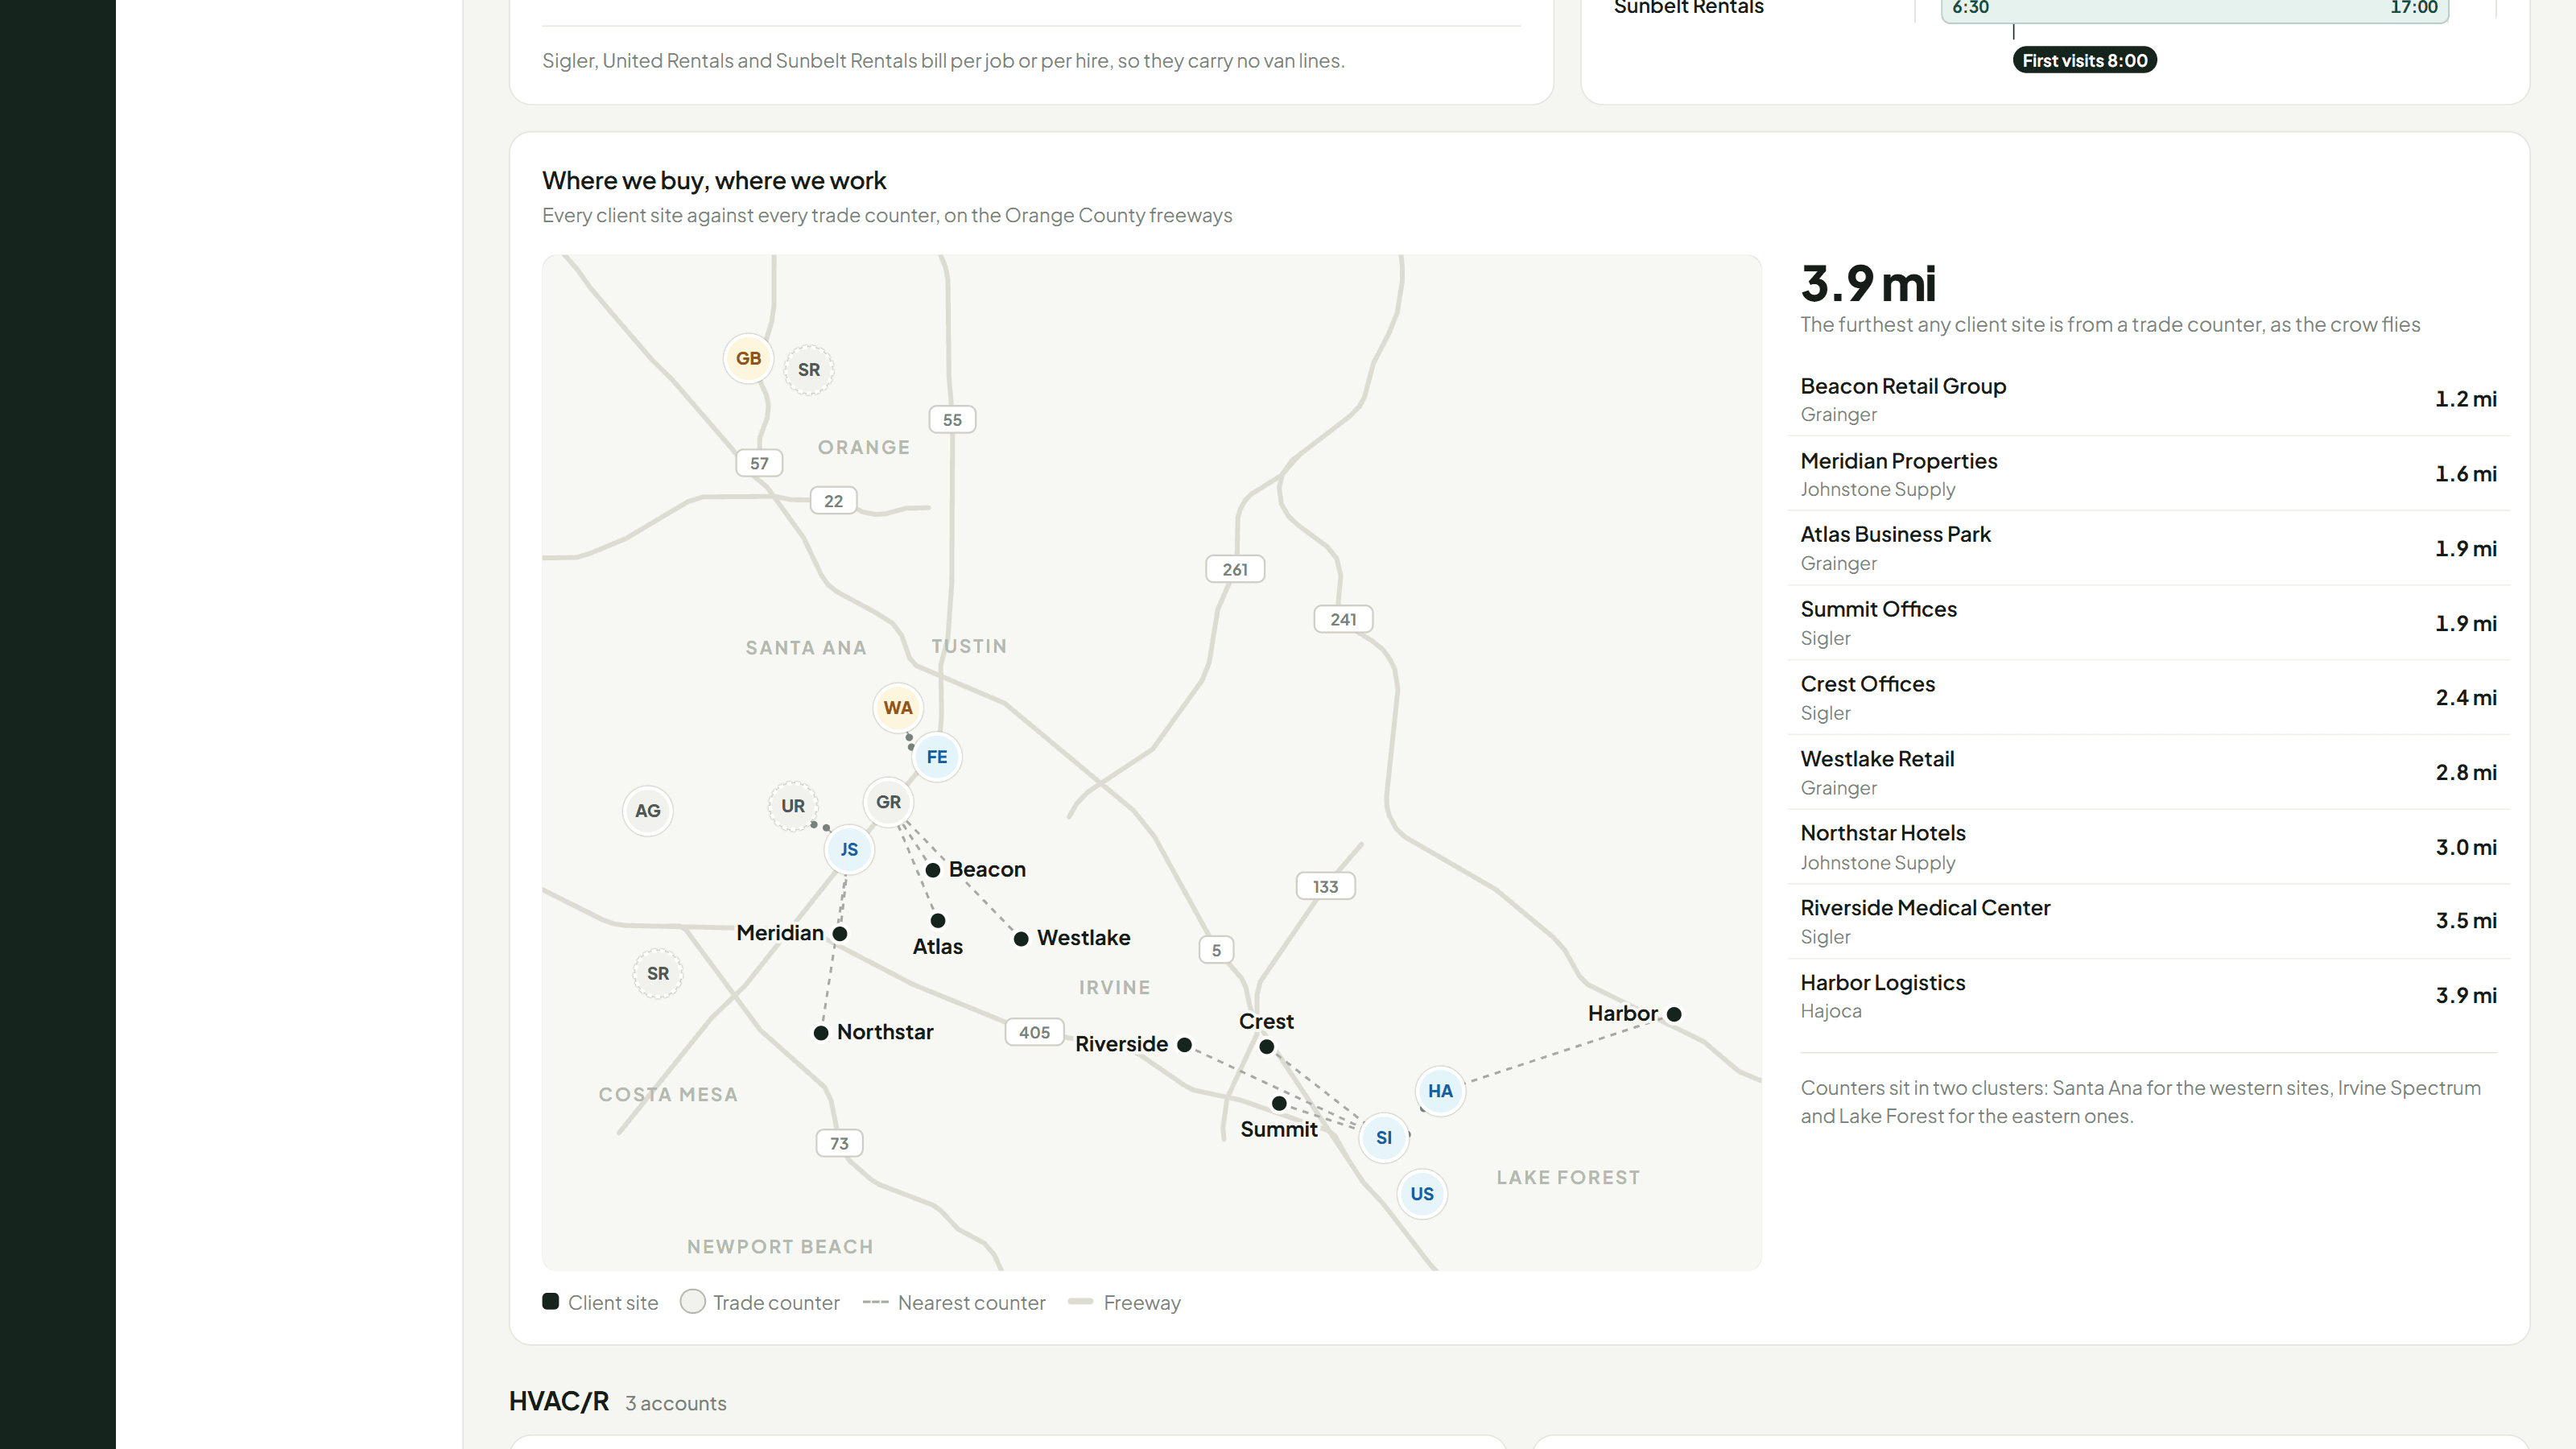Click the Trade counter legend entry
The image size is (2576, 1449).
760,1302
